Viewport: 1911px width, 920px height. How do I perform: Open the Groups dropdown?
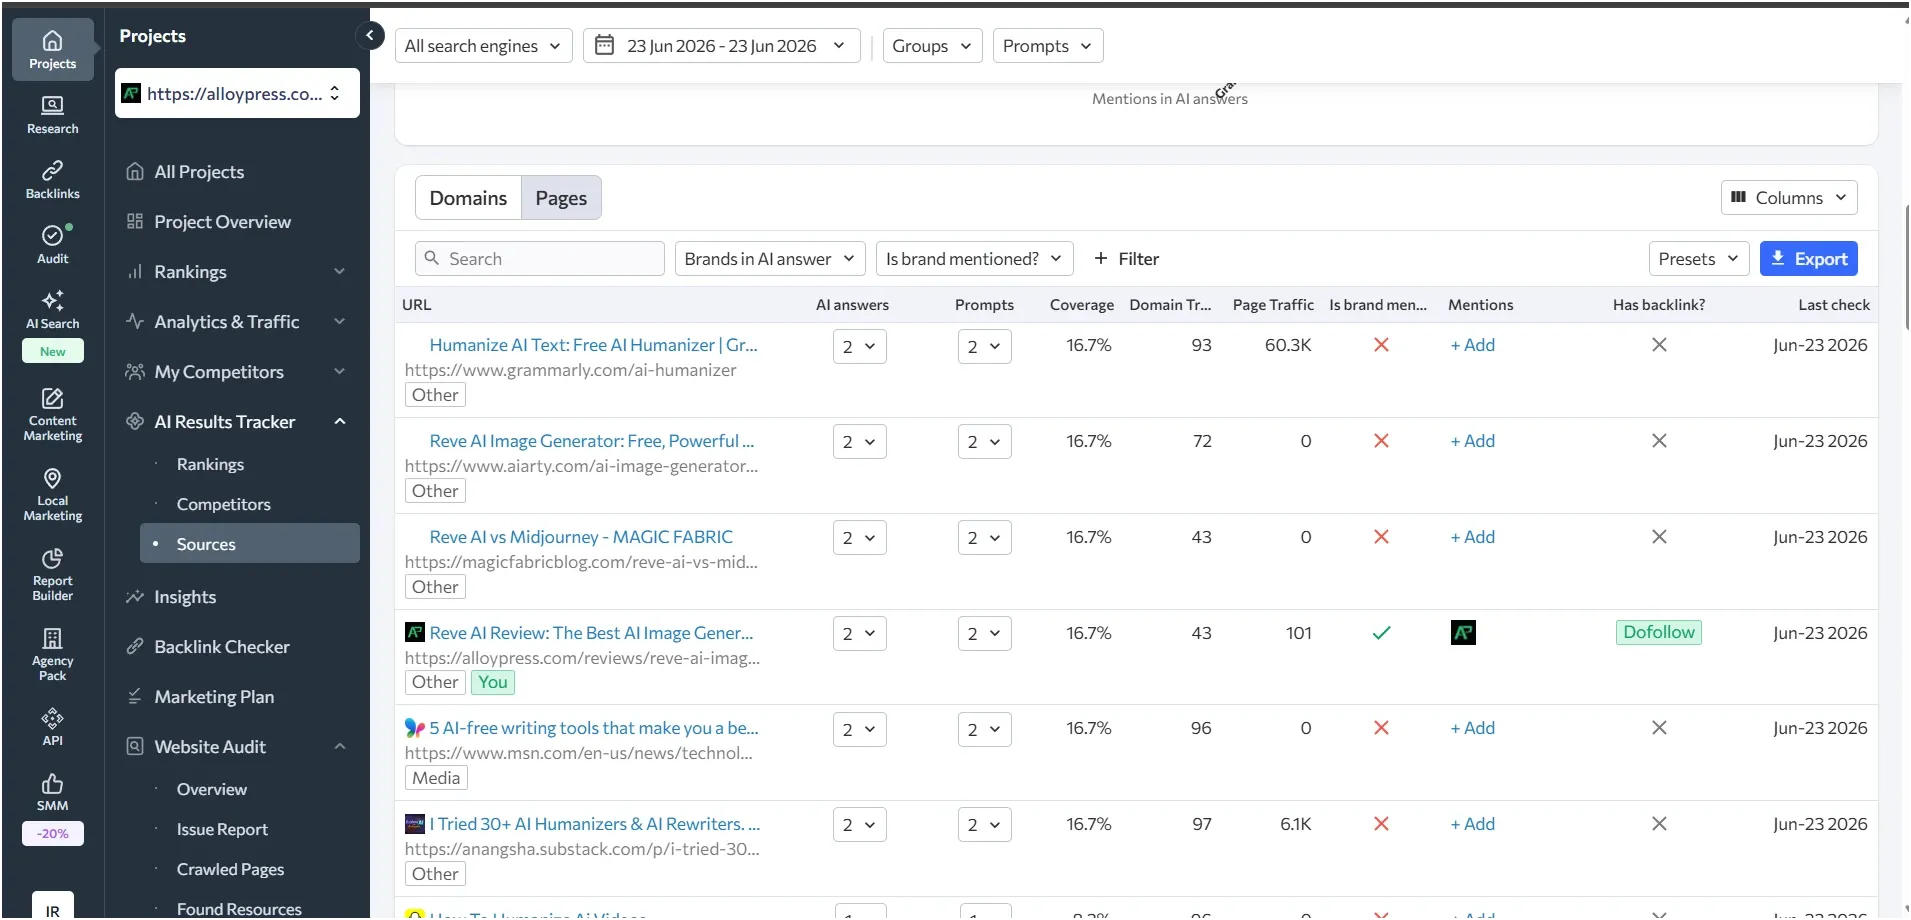[932, 46]
